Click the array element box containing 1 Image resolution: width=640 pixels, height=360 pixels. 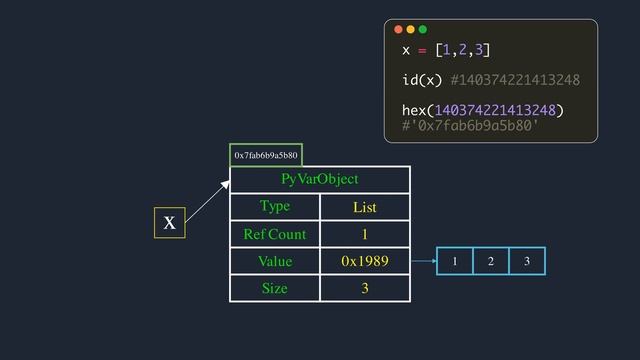455,261
